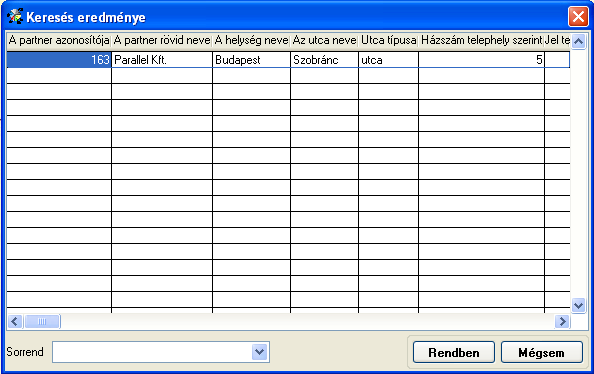The height and width of the screenshot is (374, 594).
Task: Click the vertical scrollbar up arrow
Action: (x=578, y=41)
